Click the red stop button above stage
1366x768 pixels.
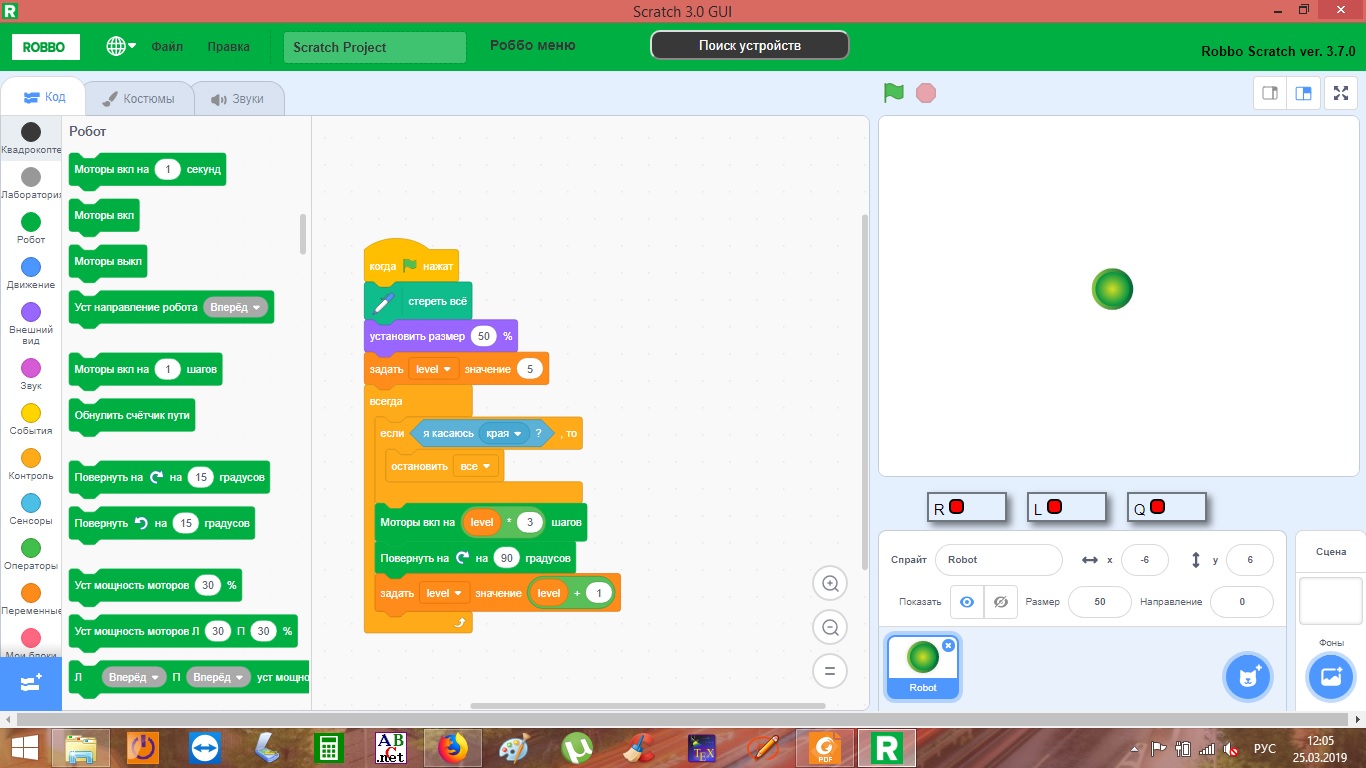click(x=926, y=93)
